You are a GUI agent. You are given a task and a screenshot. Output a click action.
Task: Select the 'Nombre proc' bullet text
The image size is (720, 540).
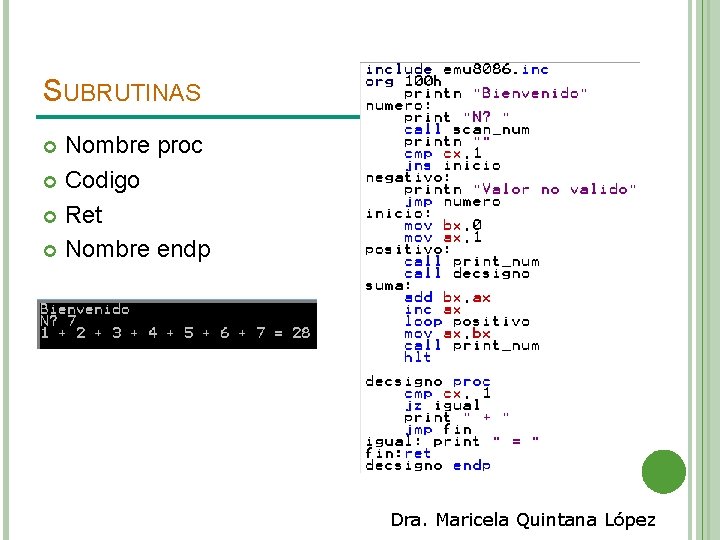point(134,146)
